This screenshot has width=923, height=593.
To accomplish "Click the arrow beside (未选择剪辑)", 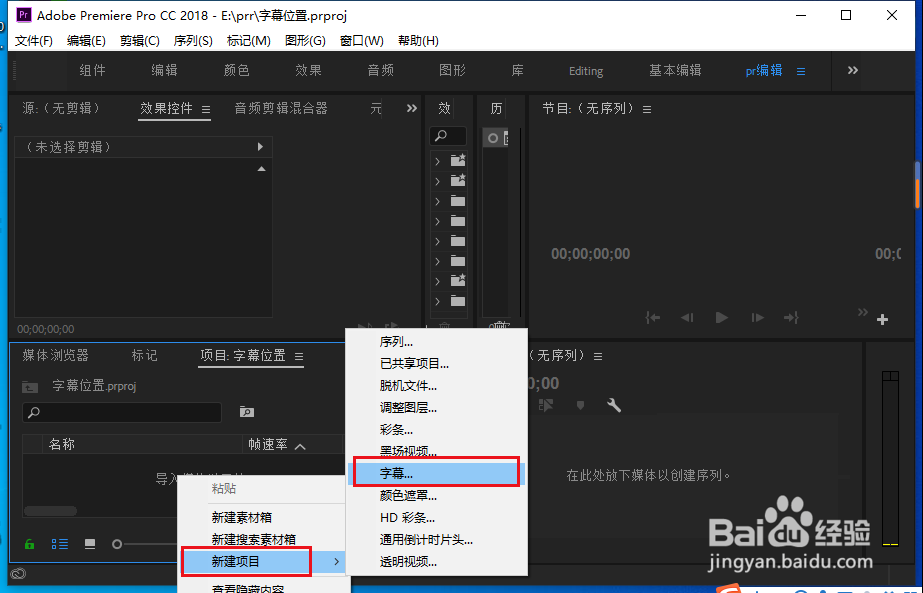I will (x=260, y=147).
